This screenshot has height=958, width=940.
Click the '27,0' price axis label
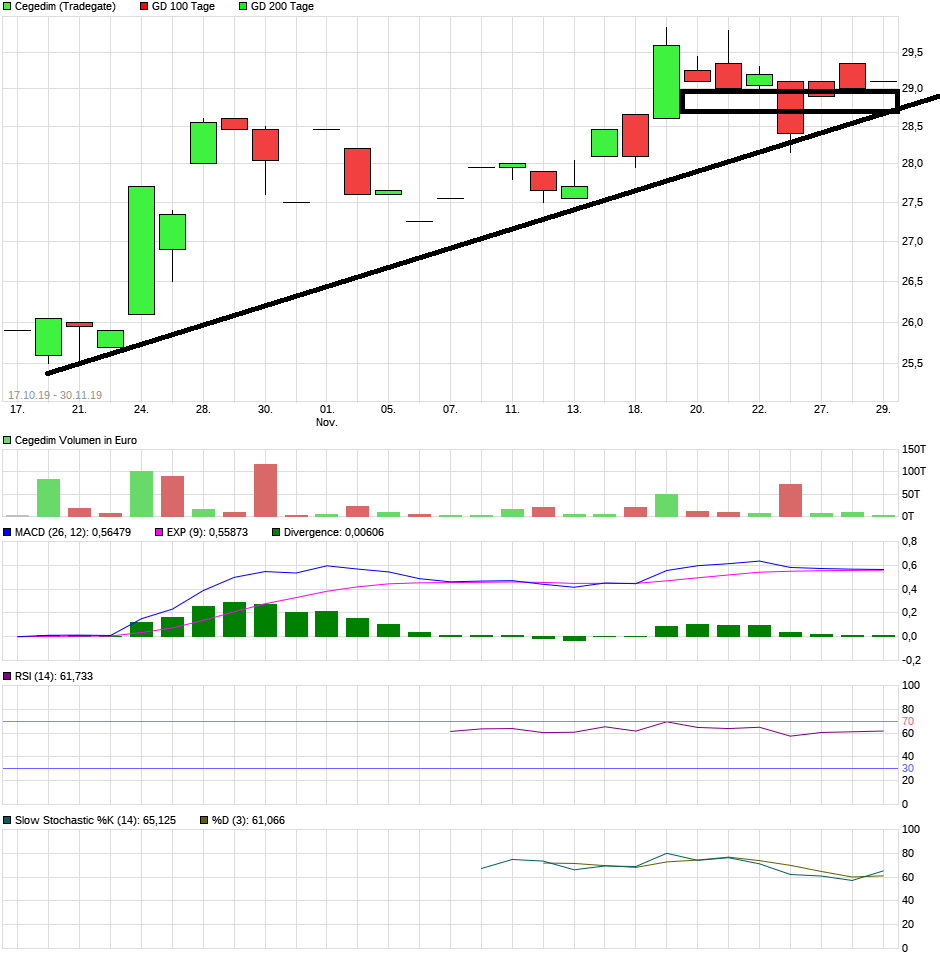click(x=913, y=241)
